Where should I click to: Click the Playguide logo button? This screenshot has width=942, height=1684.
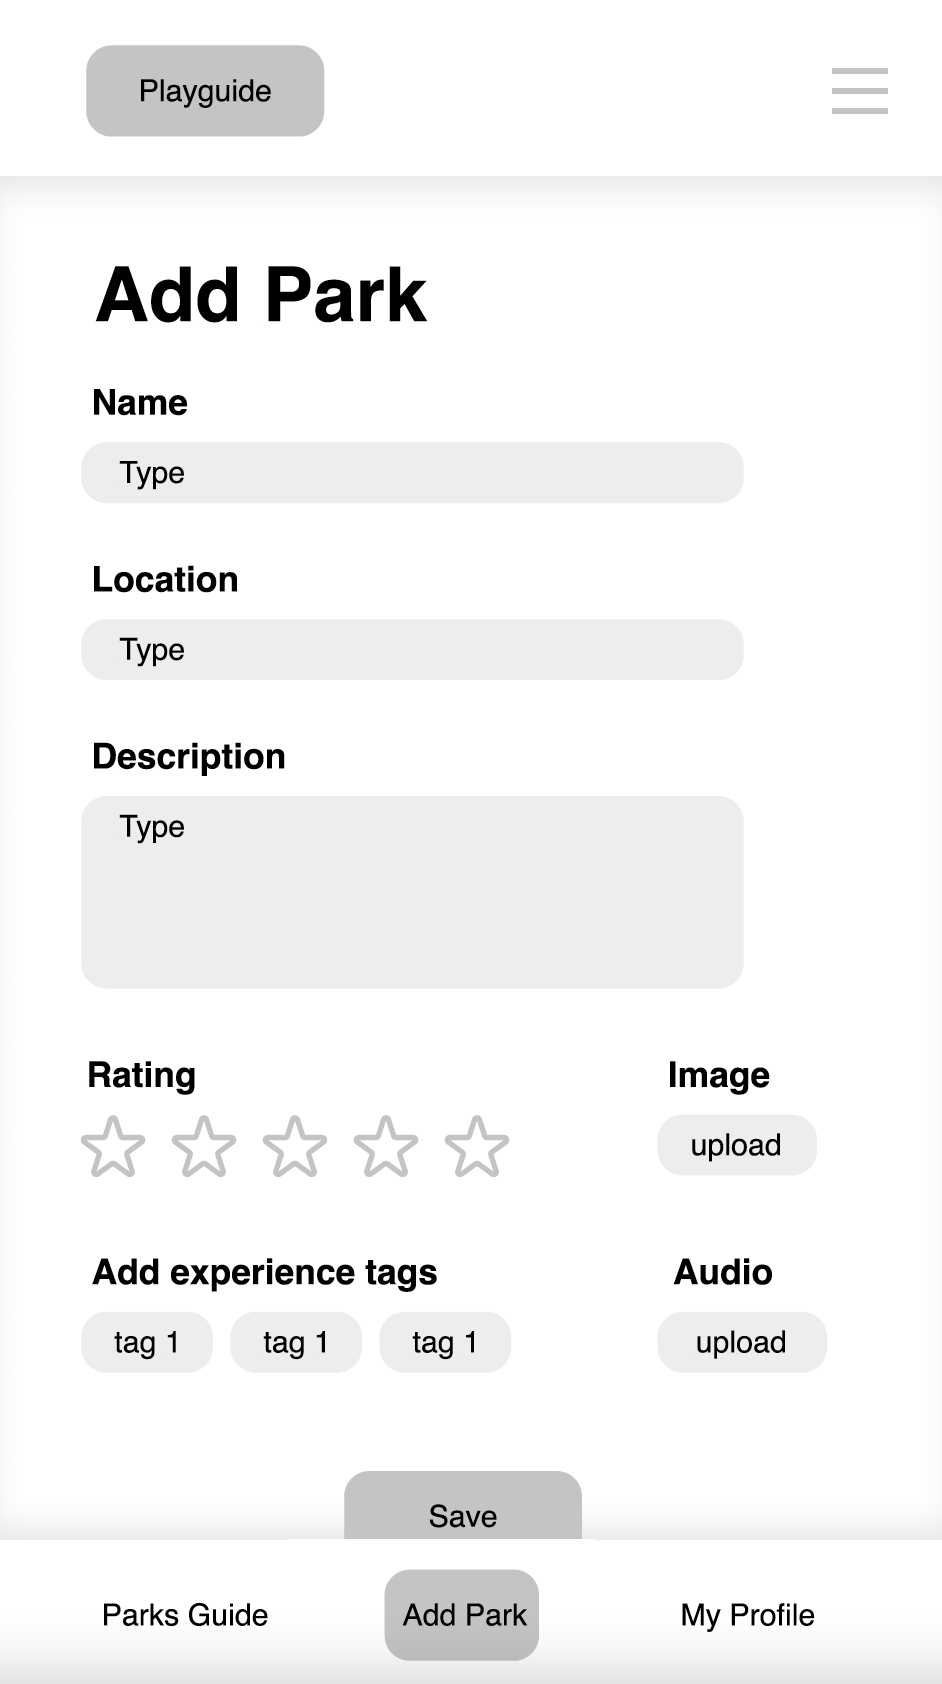click(205, 91)
